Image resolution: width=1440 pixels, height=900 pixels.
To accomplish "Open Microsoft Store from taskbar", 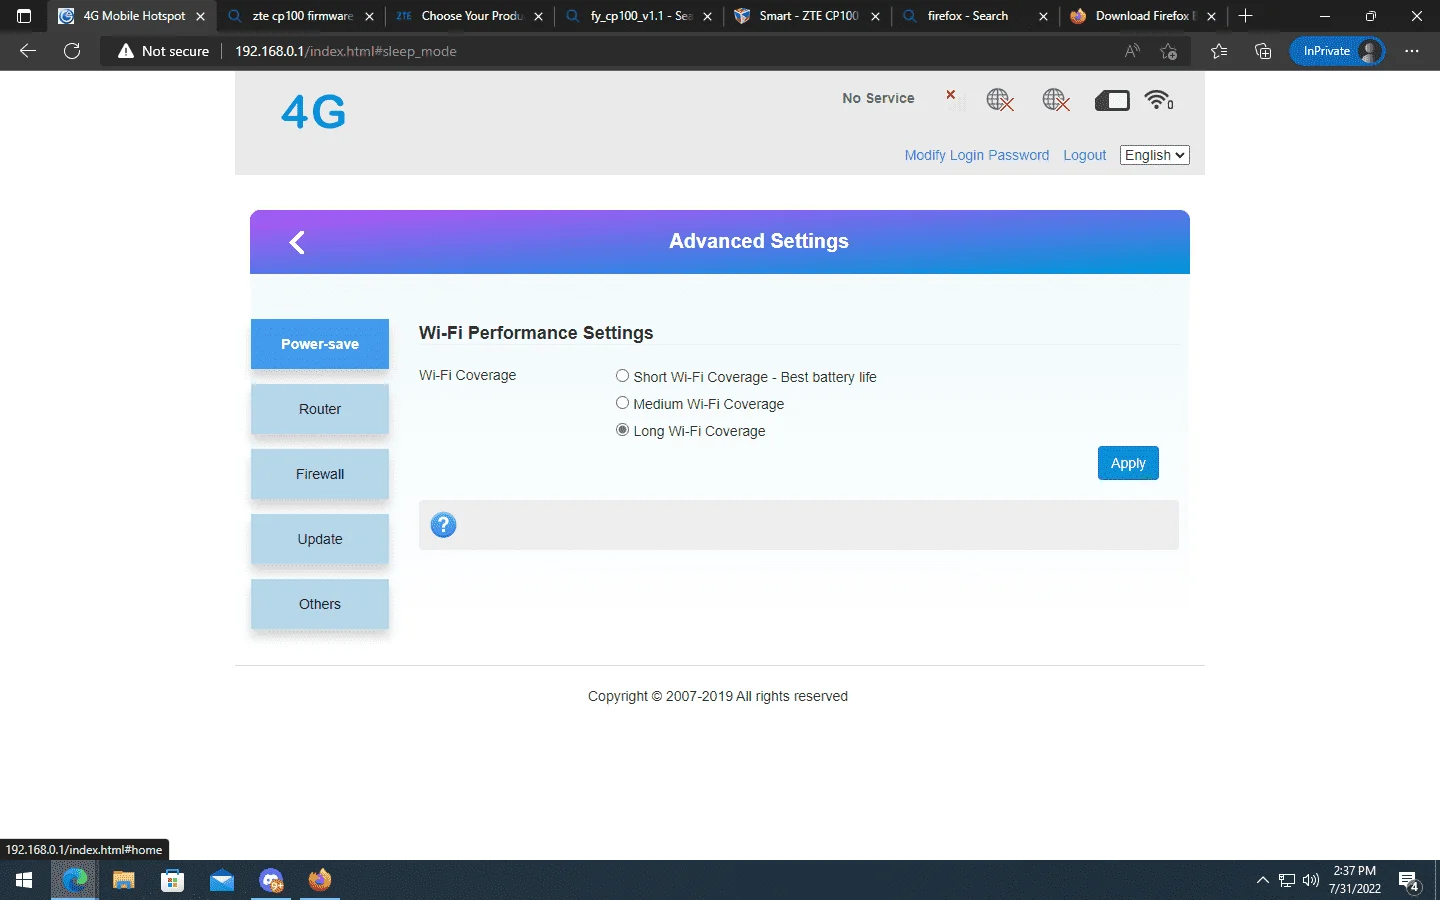I will tap(173, 880).
